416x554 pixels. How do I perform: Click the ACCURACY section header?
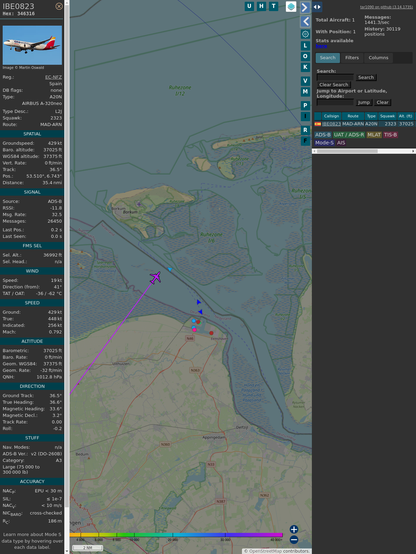coord(32,482)
